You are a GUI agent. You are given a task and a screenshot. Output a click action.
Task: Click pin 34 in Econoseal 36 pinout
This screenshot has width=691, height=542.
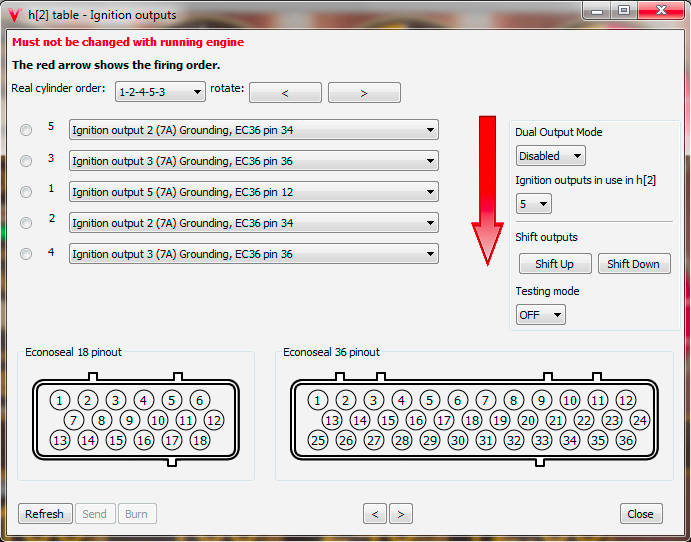pyautogui.click(x=570, y=440)
